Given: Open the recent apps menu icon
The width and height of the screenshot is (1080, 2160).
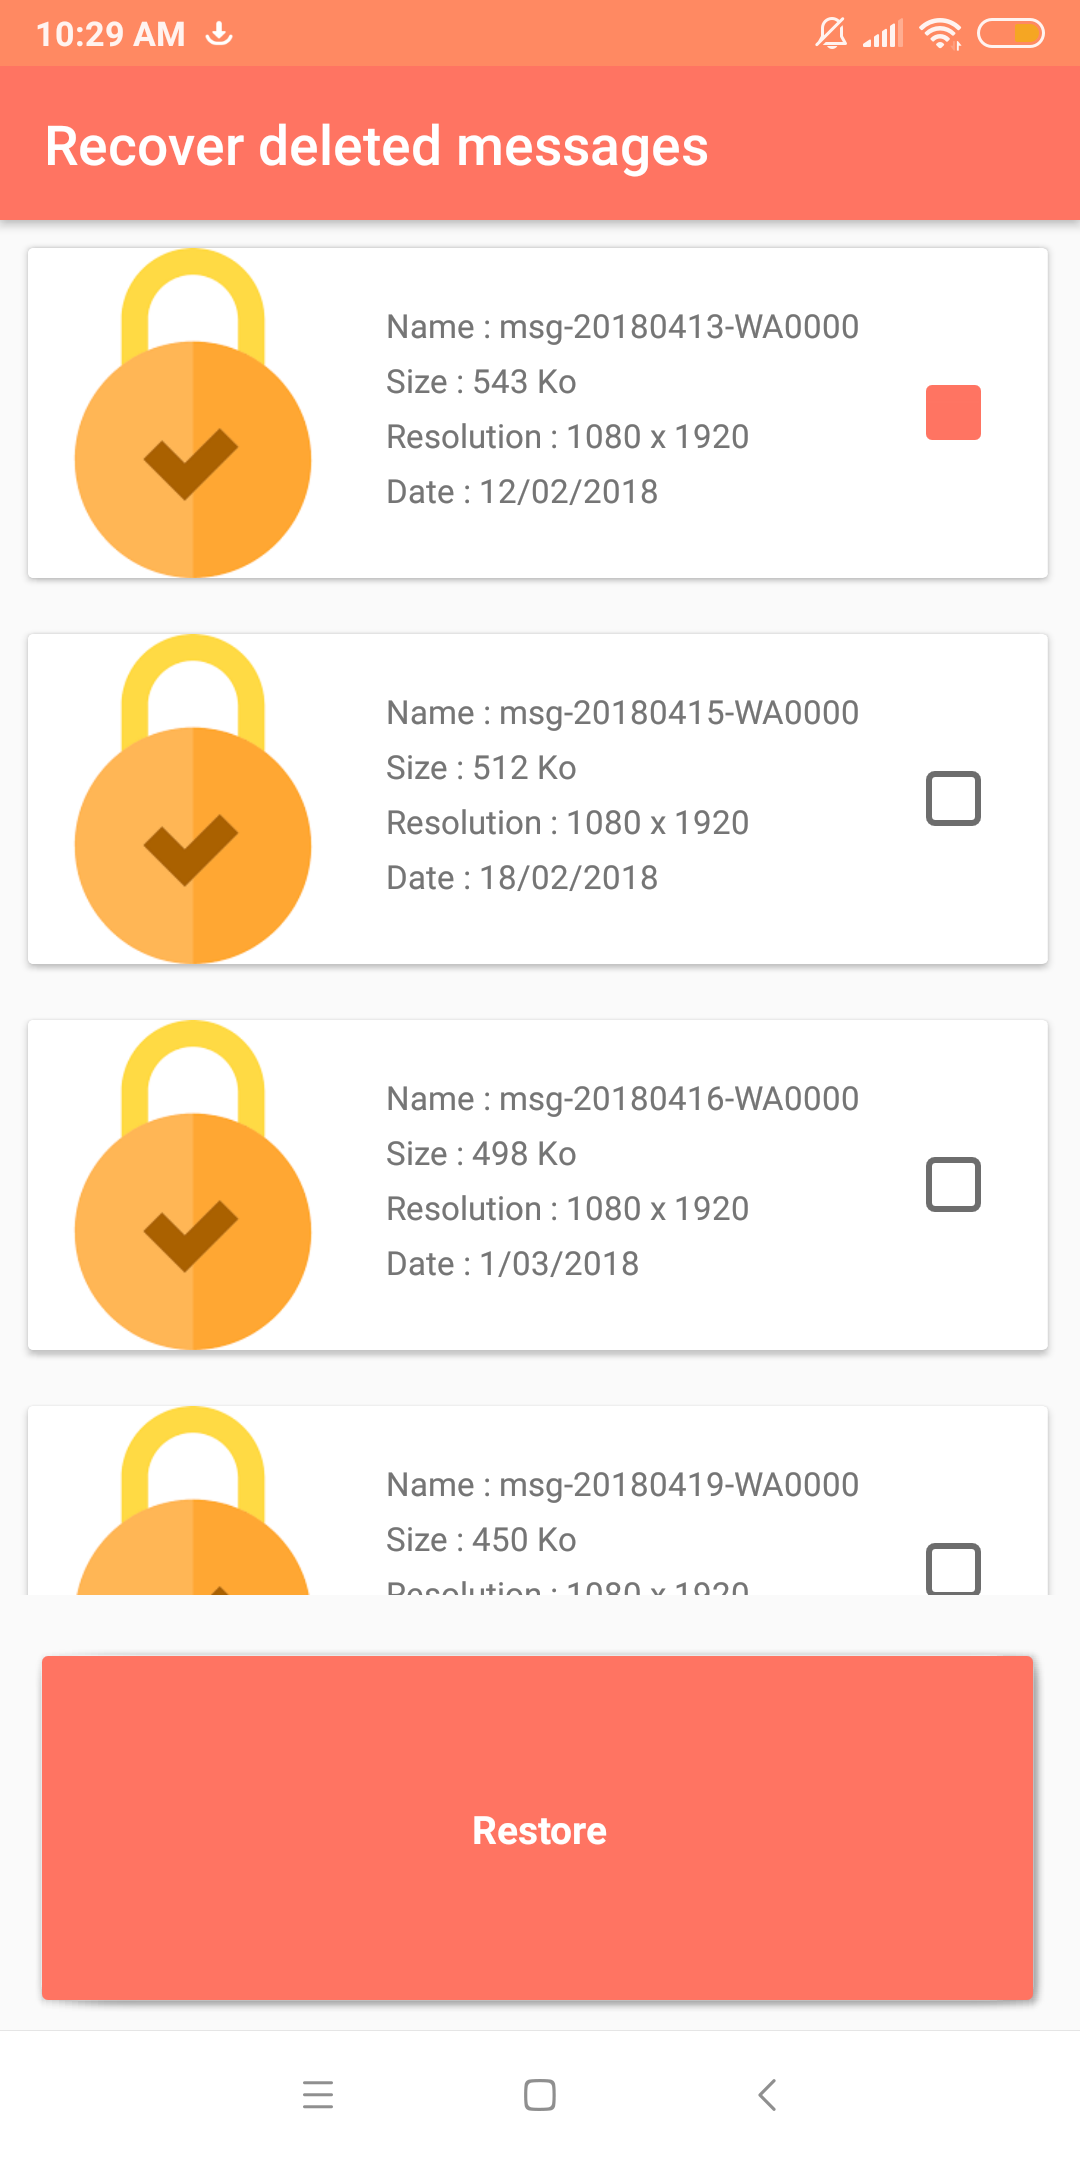Looking at the screenshot, I should point(318,2094).
